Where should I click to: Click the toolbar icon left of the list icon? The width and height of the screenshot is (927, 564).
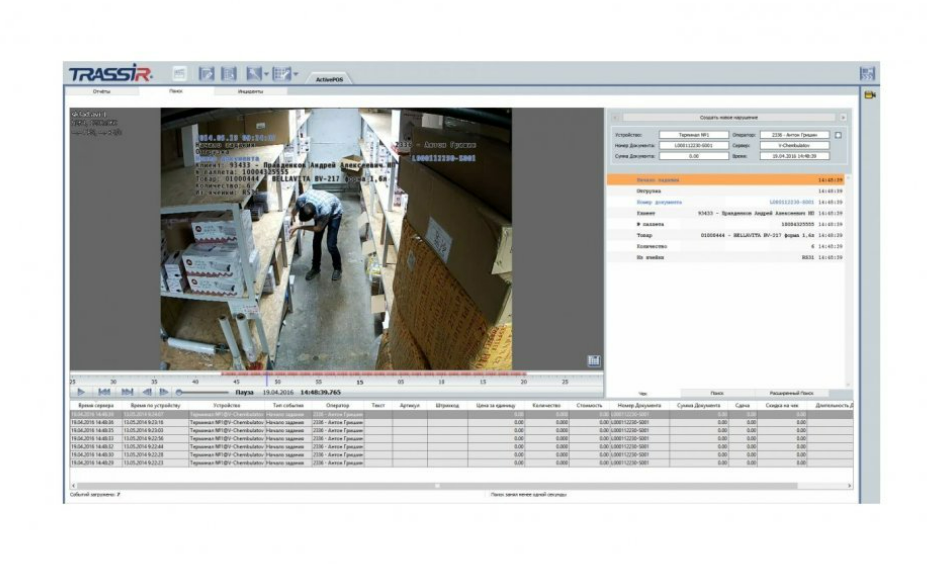(206, 73)
